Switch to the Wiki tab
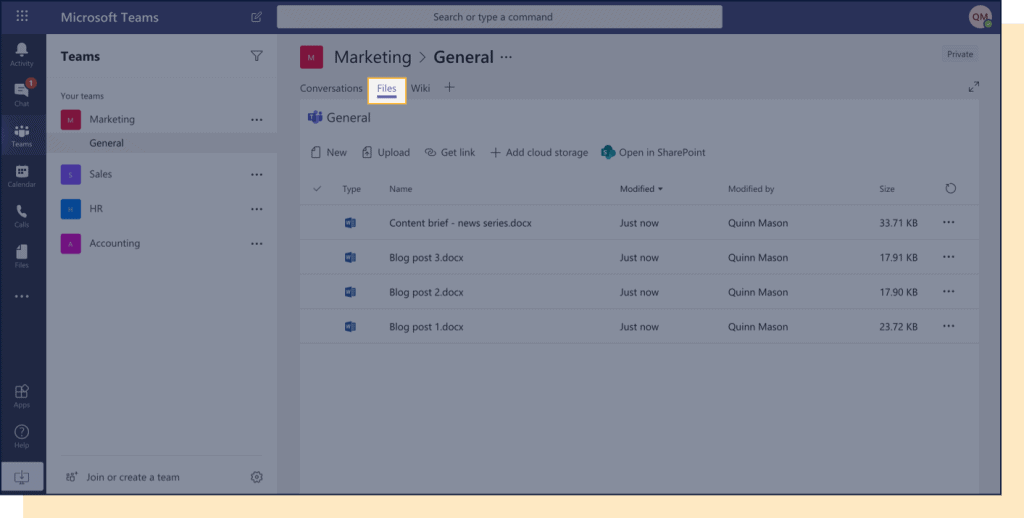The height and width of the screenshot is (518, 1024). (x=420, y=88)
